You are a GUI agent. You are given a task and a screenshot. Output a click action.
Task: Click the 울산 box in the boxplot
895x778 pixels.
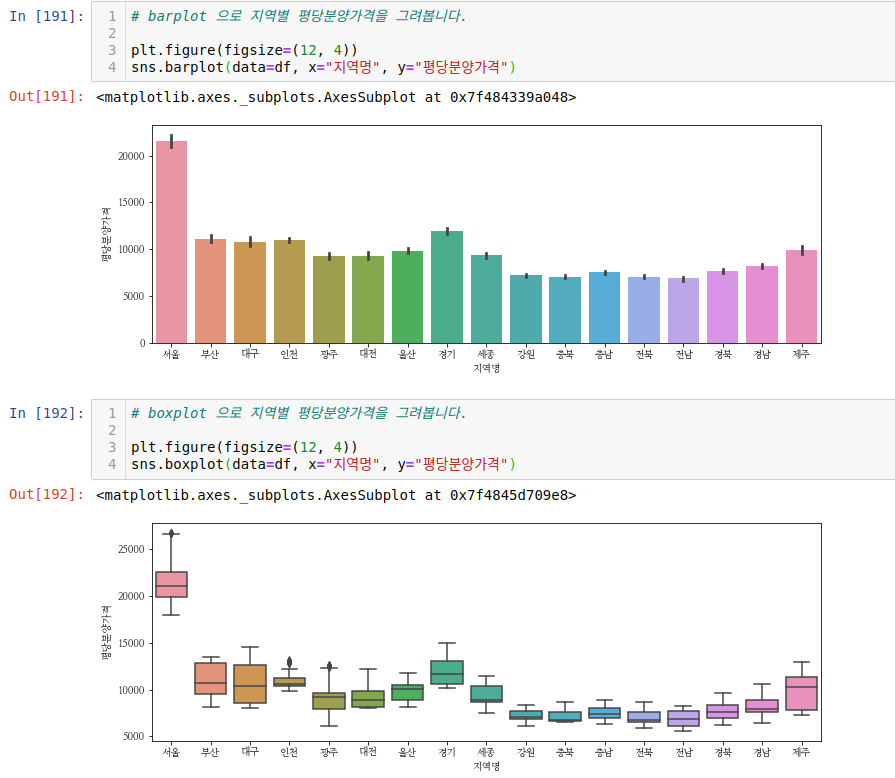point(408,692)
